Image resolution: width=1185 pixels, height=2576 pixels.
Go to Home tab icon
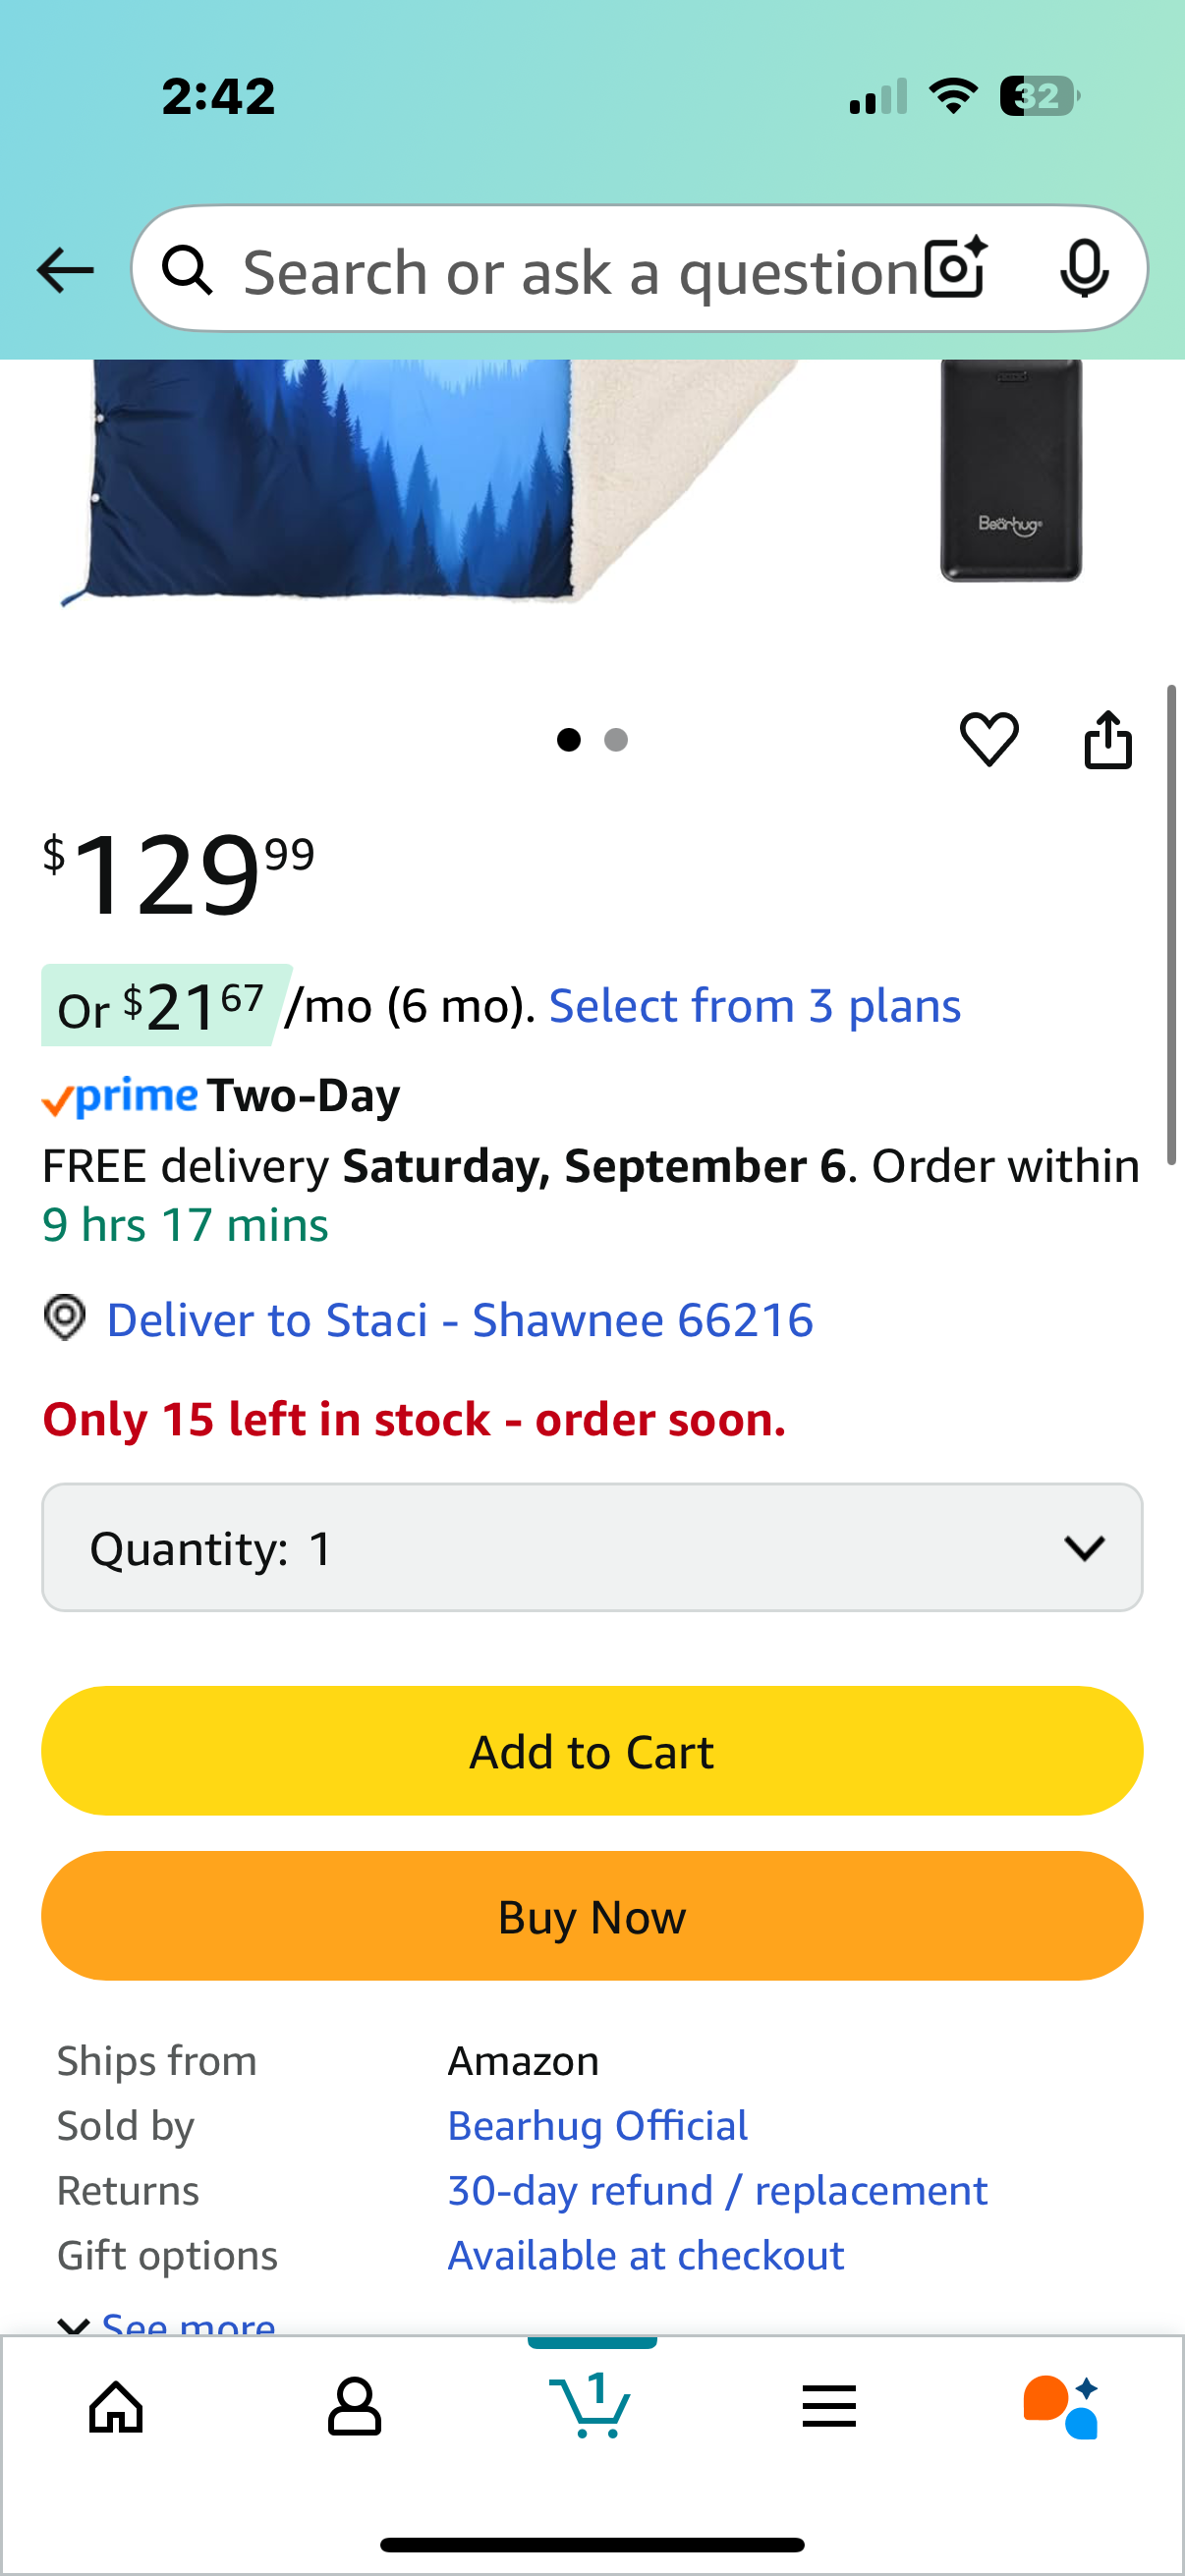117,2406
